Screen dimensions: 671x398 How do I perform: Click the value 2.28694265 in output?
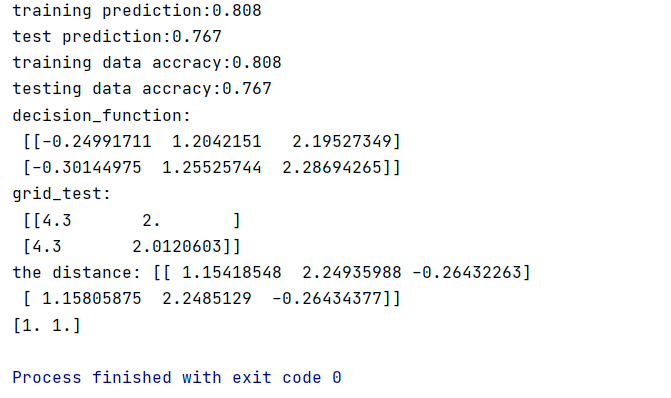tap(331, 167)
